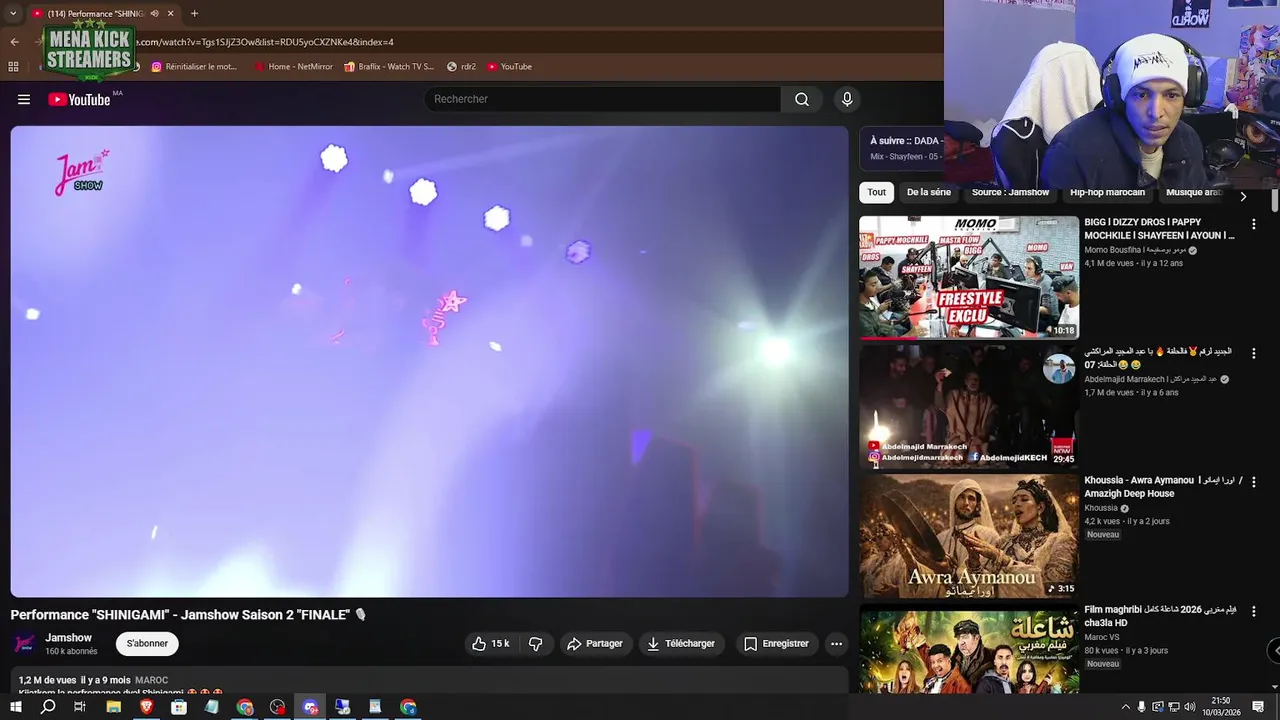Dislike the video with the thumbs-down icon
1280x720 pixels.
pyautogui.click(x=535, y=644)
